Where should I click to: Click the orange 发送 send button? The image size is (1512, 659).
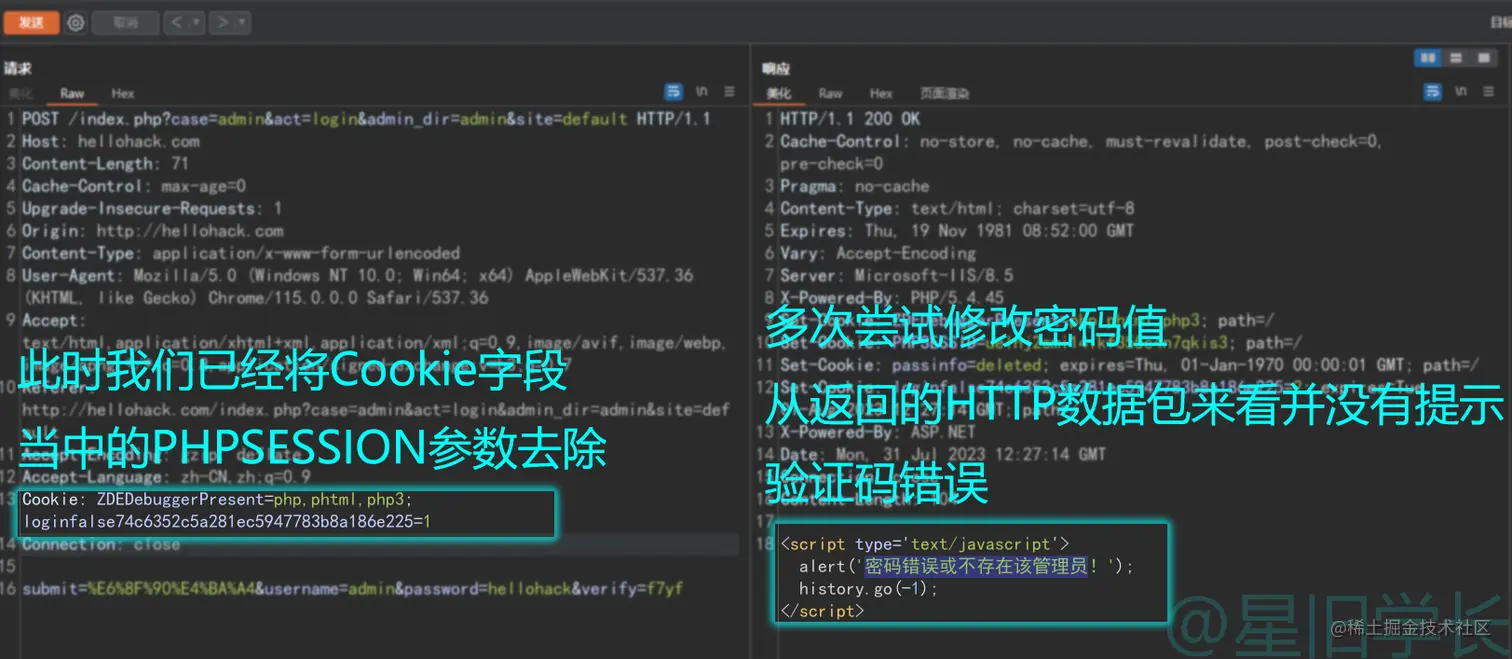pyautogui.click(x=31, y=22)
